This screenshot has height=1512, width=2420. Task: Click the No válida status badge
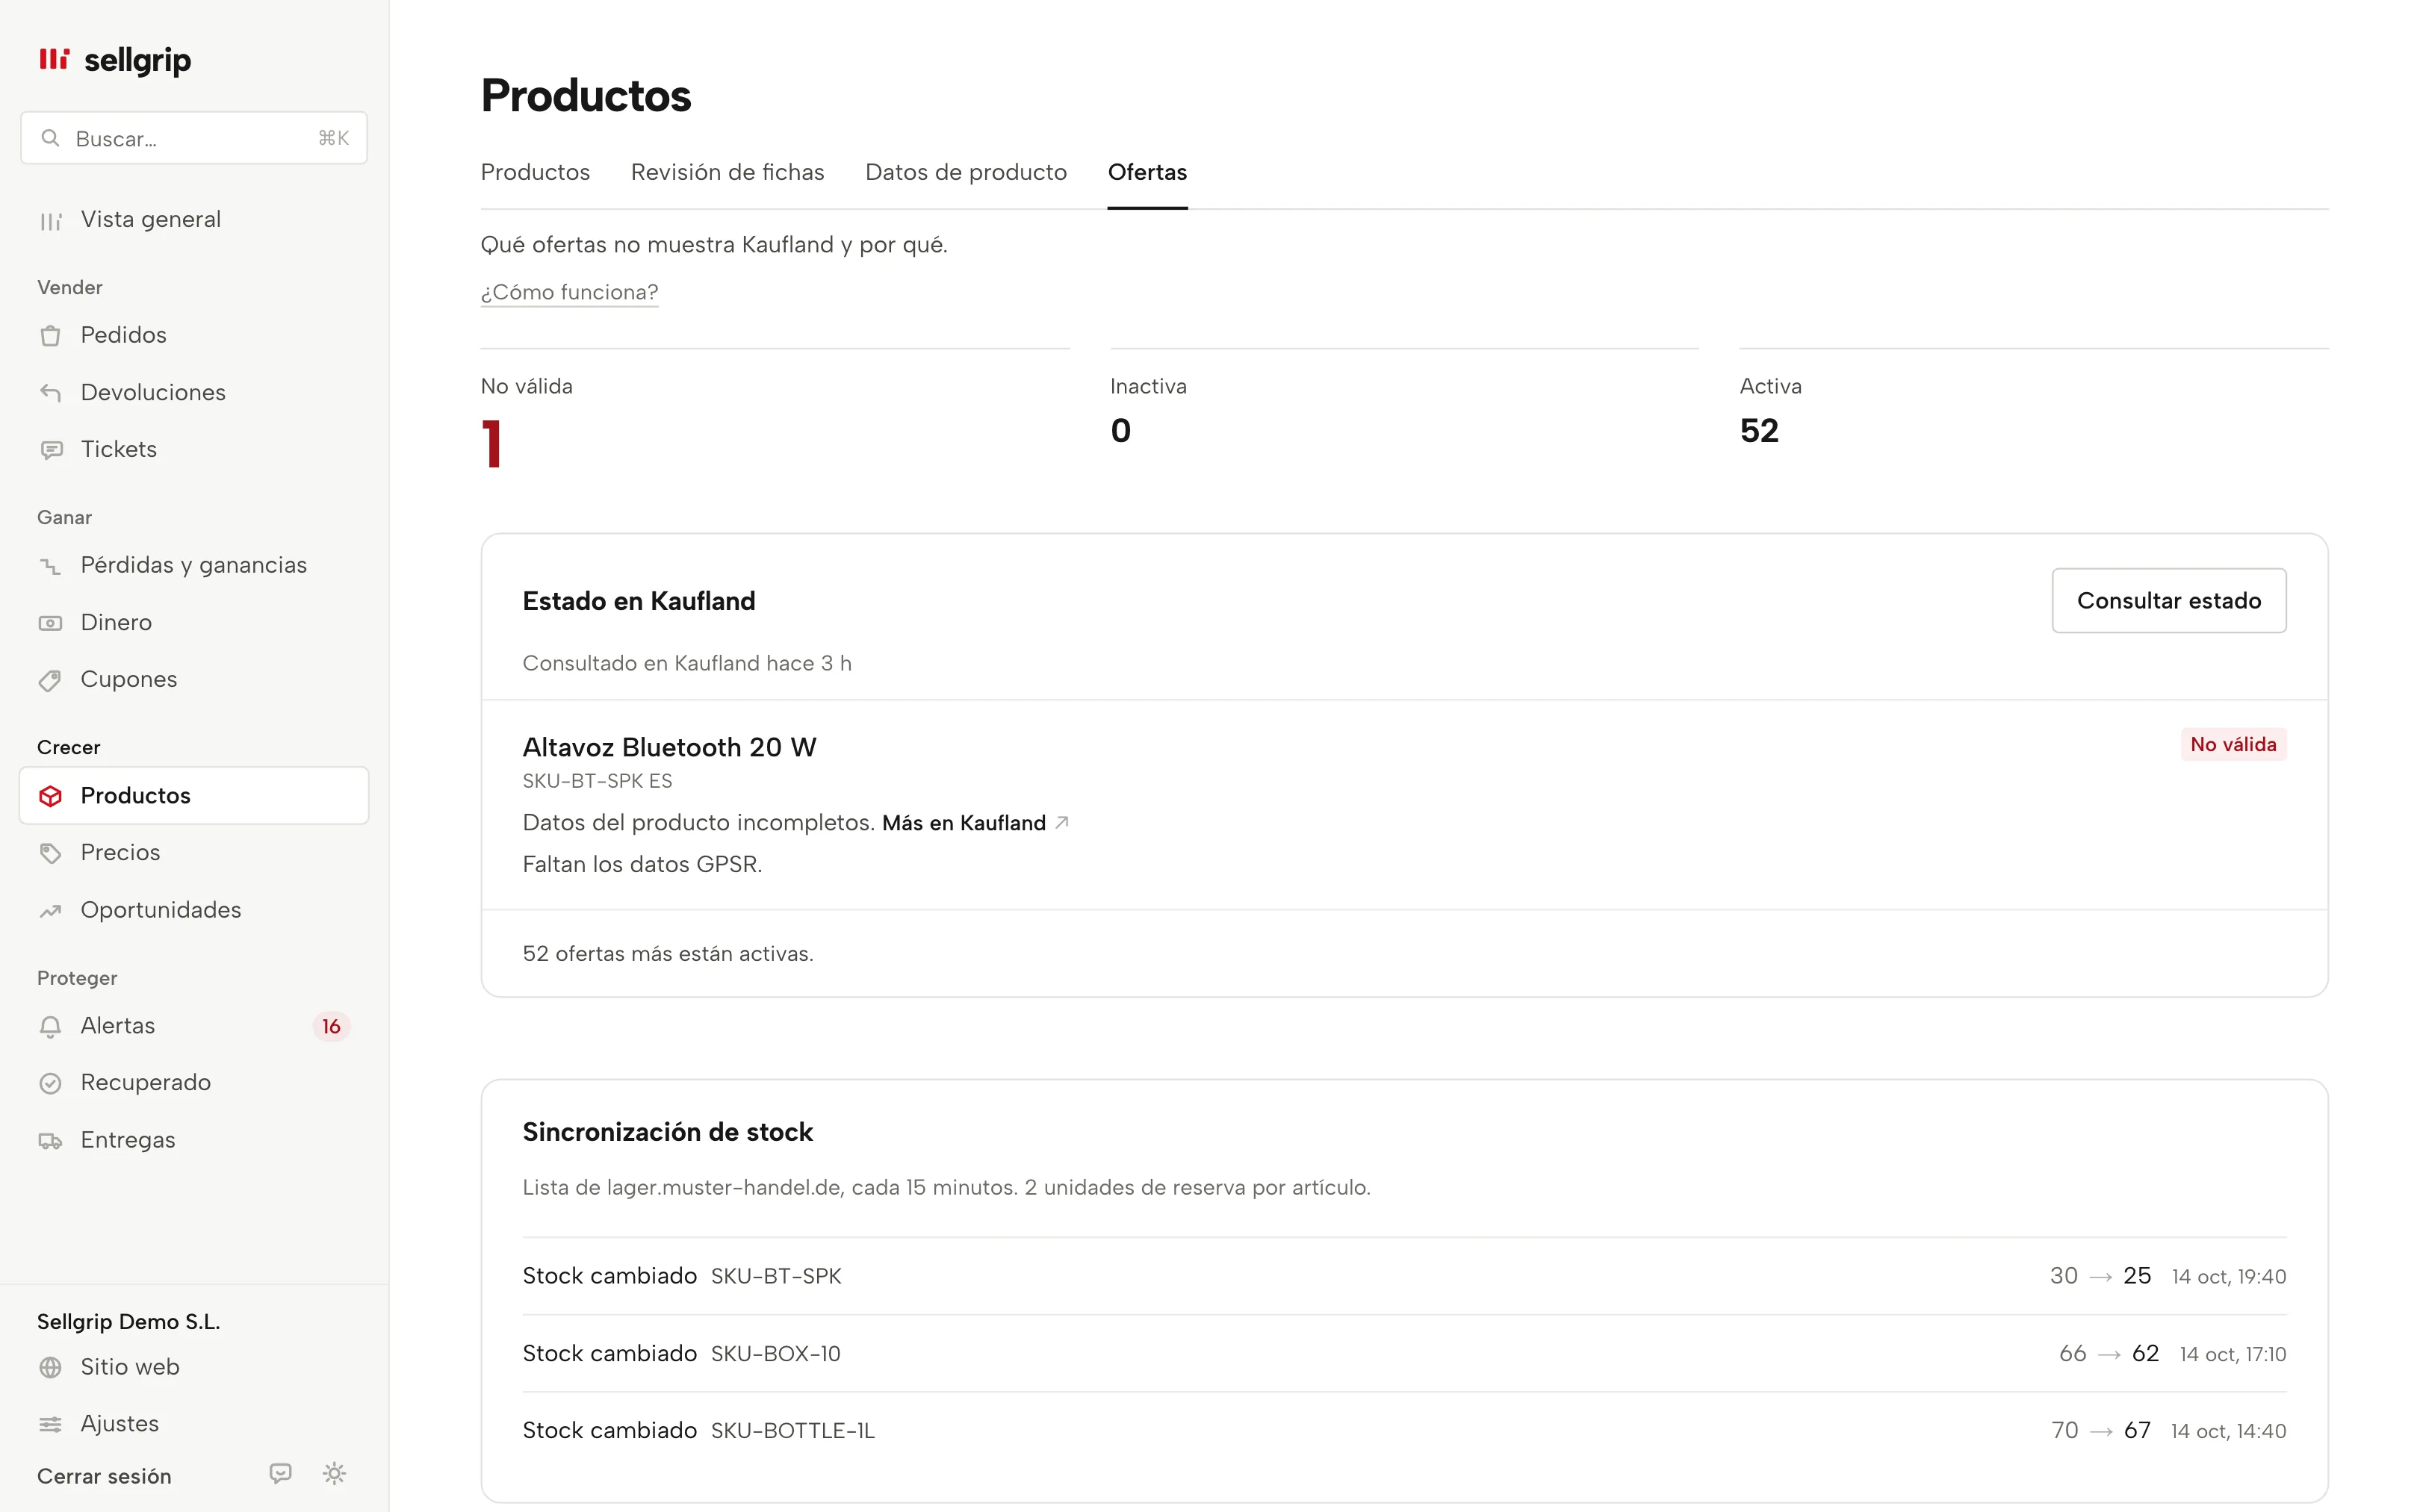(2233, 745)
